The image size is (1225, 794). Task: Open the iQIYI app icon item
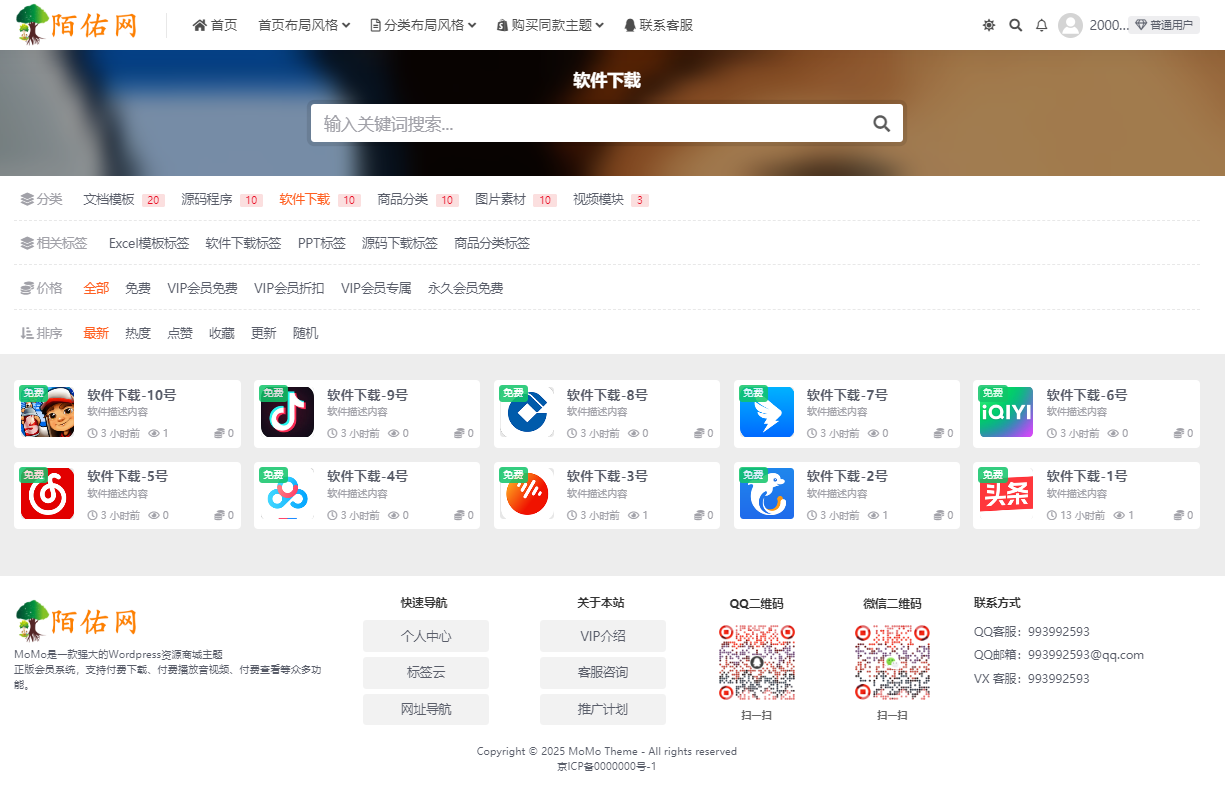point(1006,413)
